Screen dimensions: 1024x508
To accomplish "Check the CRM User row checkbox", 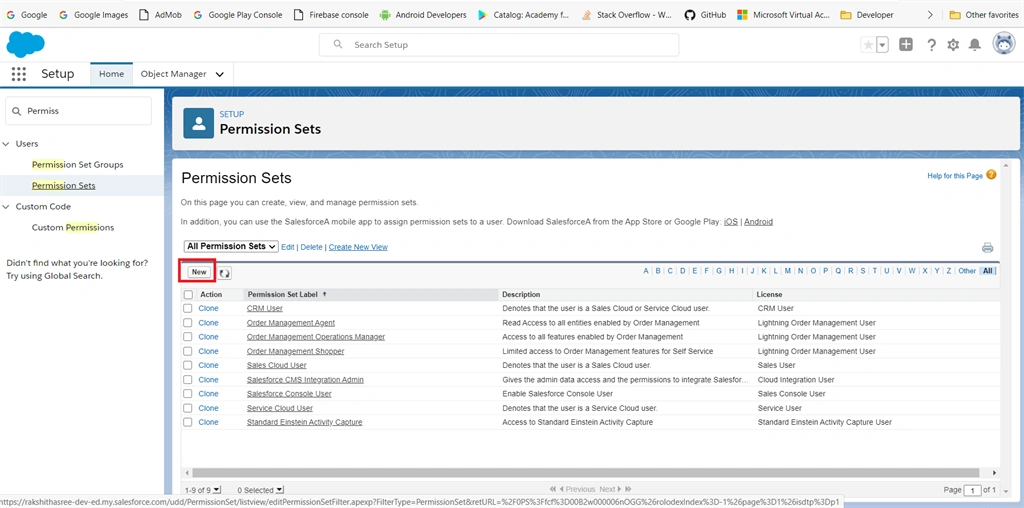I will pos(188,308).
